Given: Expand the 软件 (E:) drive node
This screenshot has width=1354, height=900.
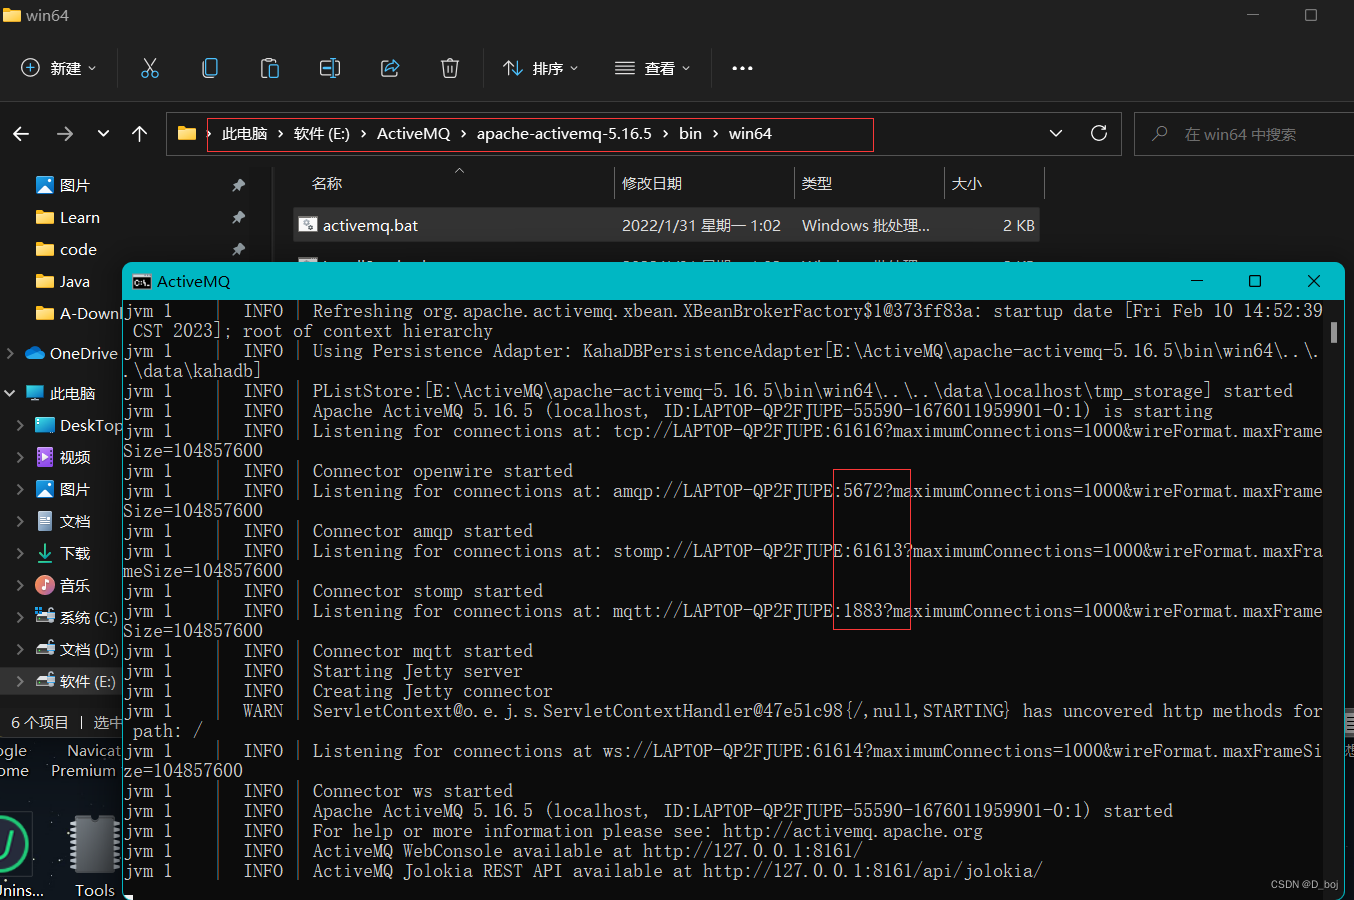Looking at the screenshot, I should 20,681.
